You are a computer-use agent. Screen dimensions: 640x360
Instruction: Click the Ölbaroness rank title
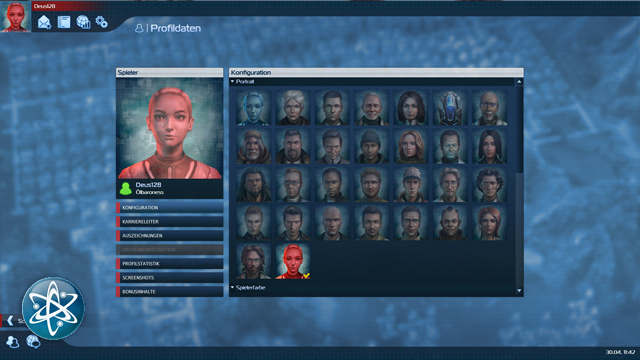point(149,192)
